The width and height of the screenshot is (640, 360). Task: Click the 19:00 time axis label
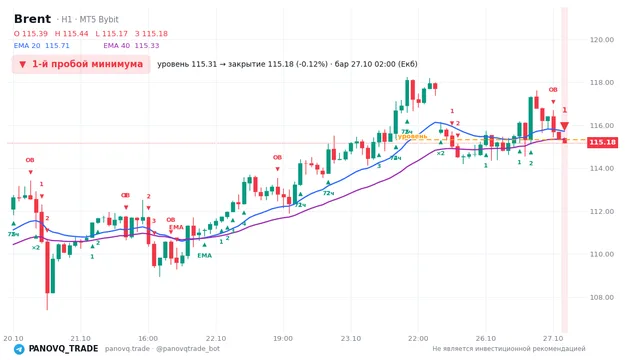pyautogui.click(x=283, y=338)
